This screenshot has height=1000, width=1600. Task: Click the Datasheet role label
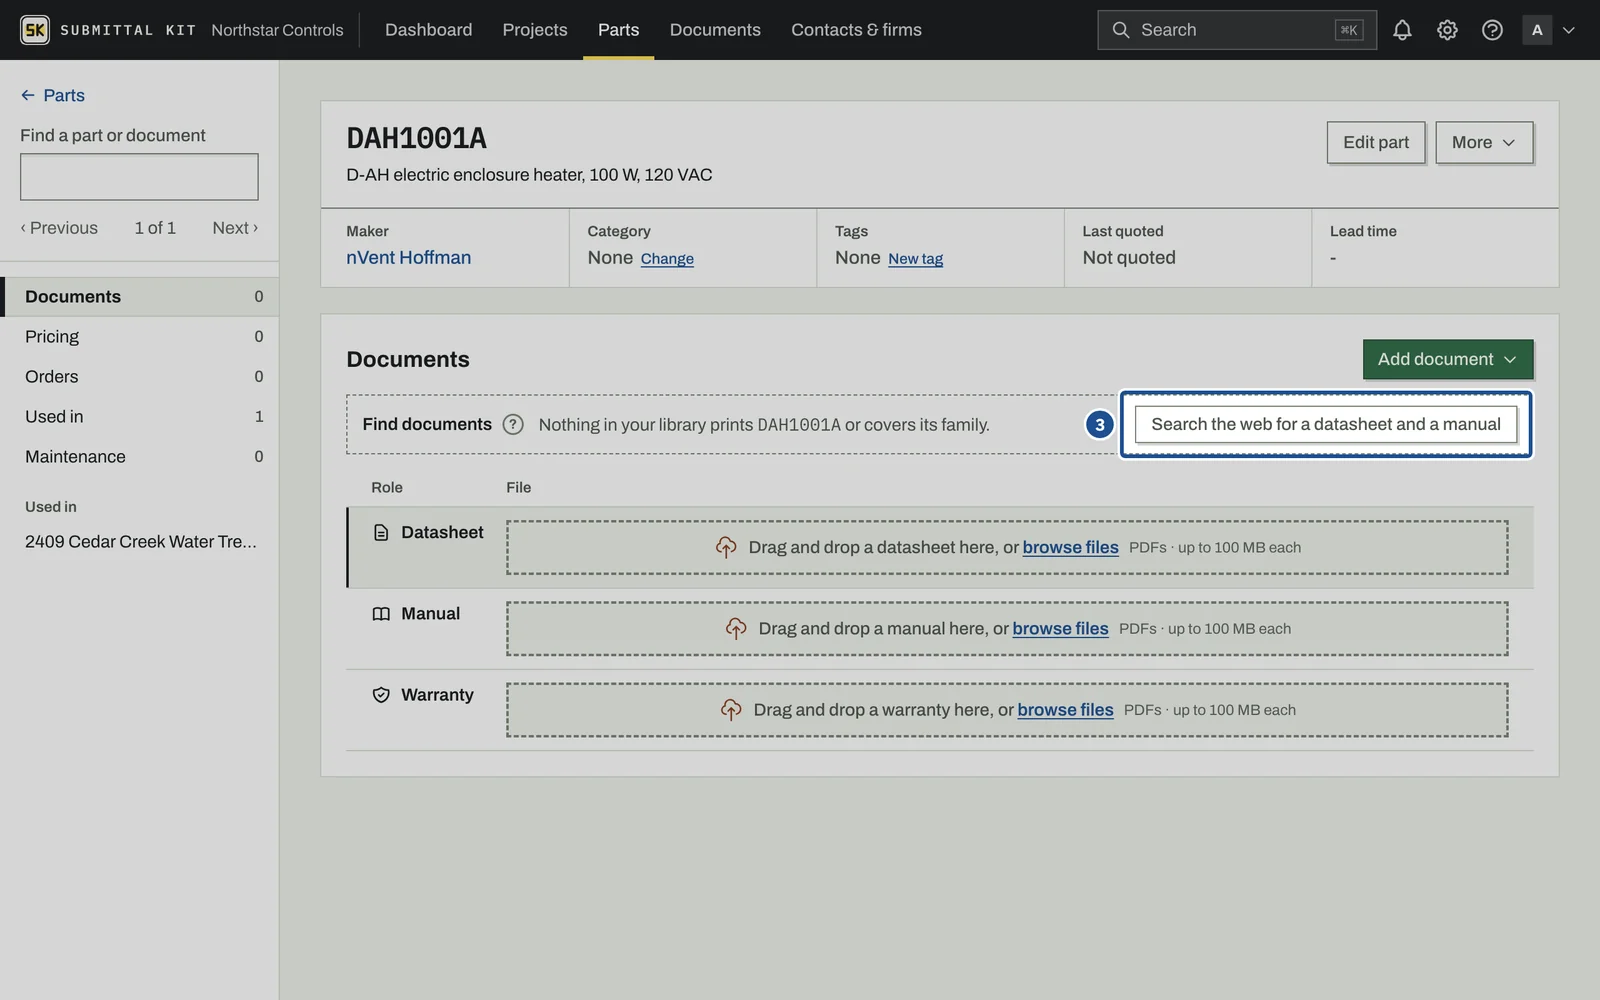click(442, 533)
